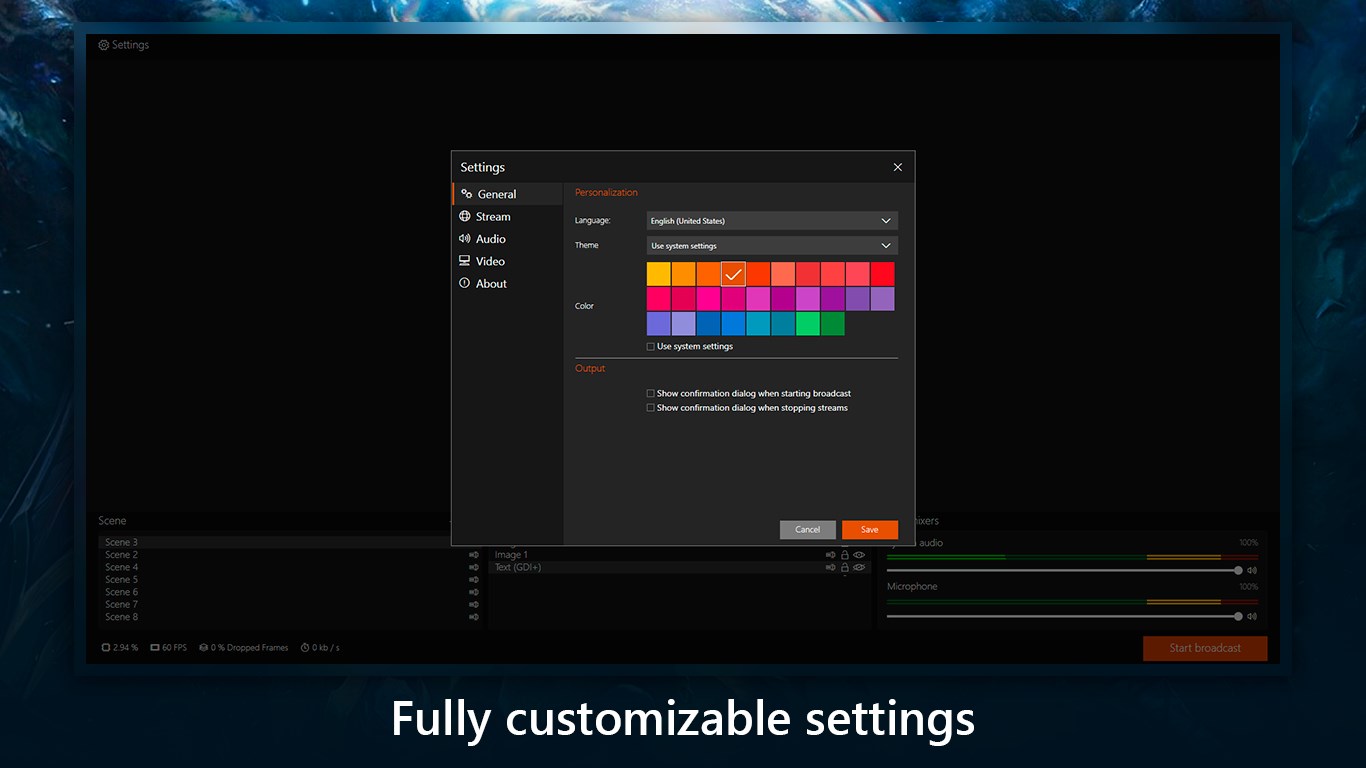Image resolution: width=1366 pixels, height=768 pixels.
Task: Mute the Microphone mixer channel
Action: click(1252, 617)
